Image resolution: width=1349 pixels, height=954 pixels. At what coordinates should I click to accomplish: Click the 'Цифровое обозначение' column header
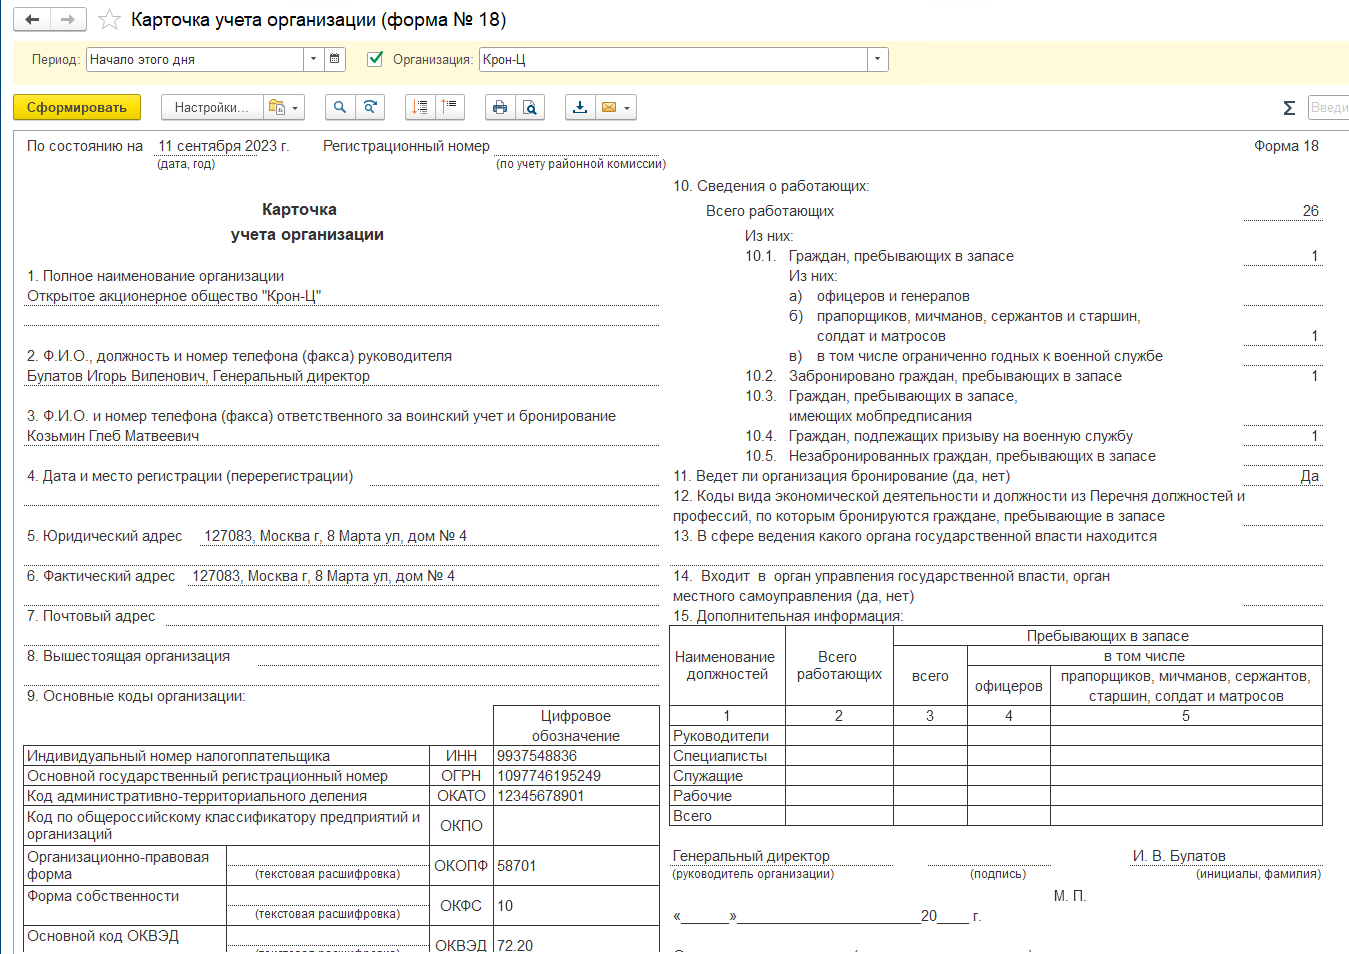576,726
